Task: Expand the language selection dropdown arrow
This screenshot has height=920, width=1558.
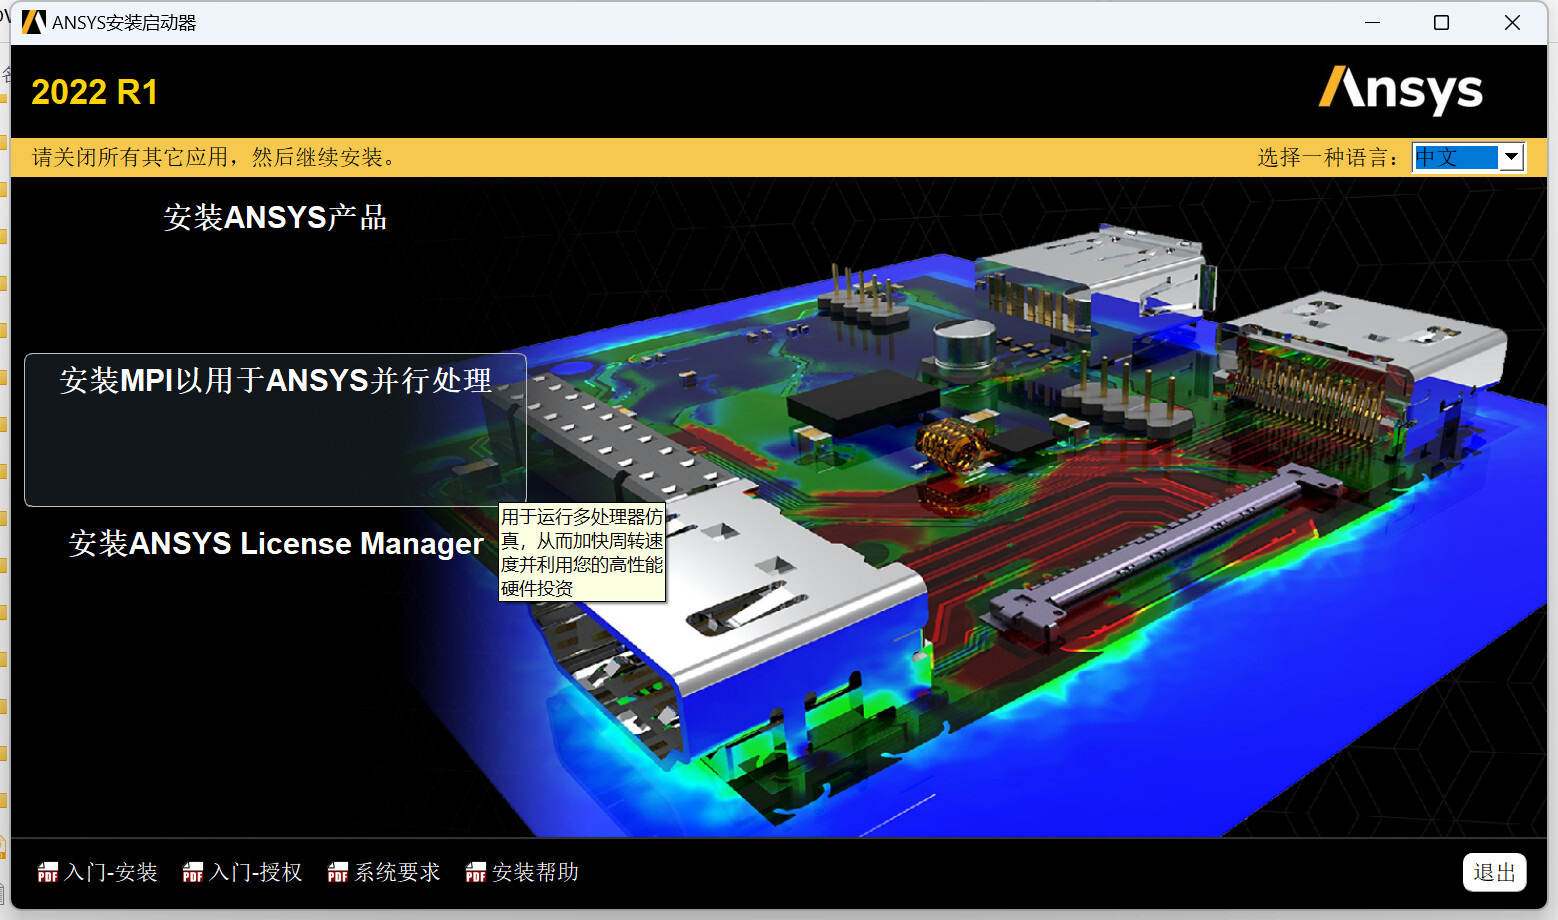Action: (x=1511, y=157)
